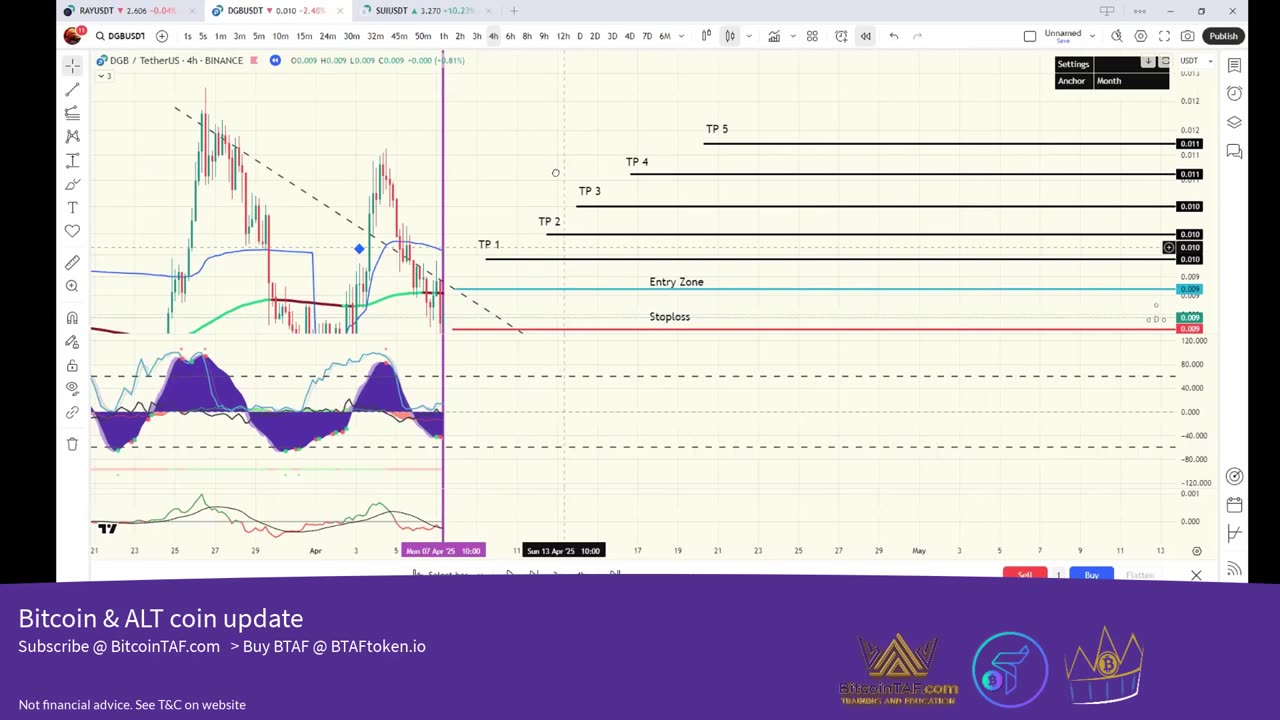Click the replay jump-to icon beside symbol
The height and width of the screenshot is (720, 1280).
point(275,60)
